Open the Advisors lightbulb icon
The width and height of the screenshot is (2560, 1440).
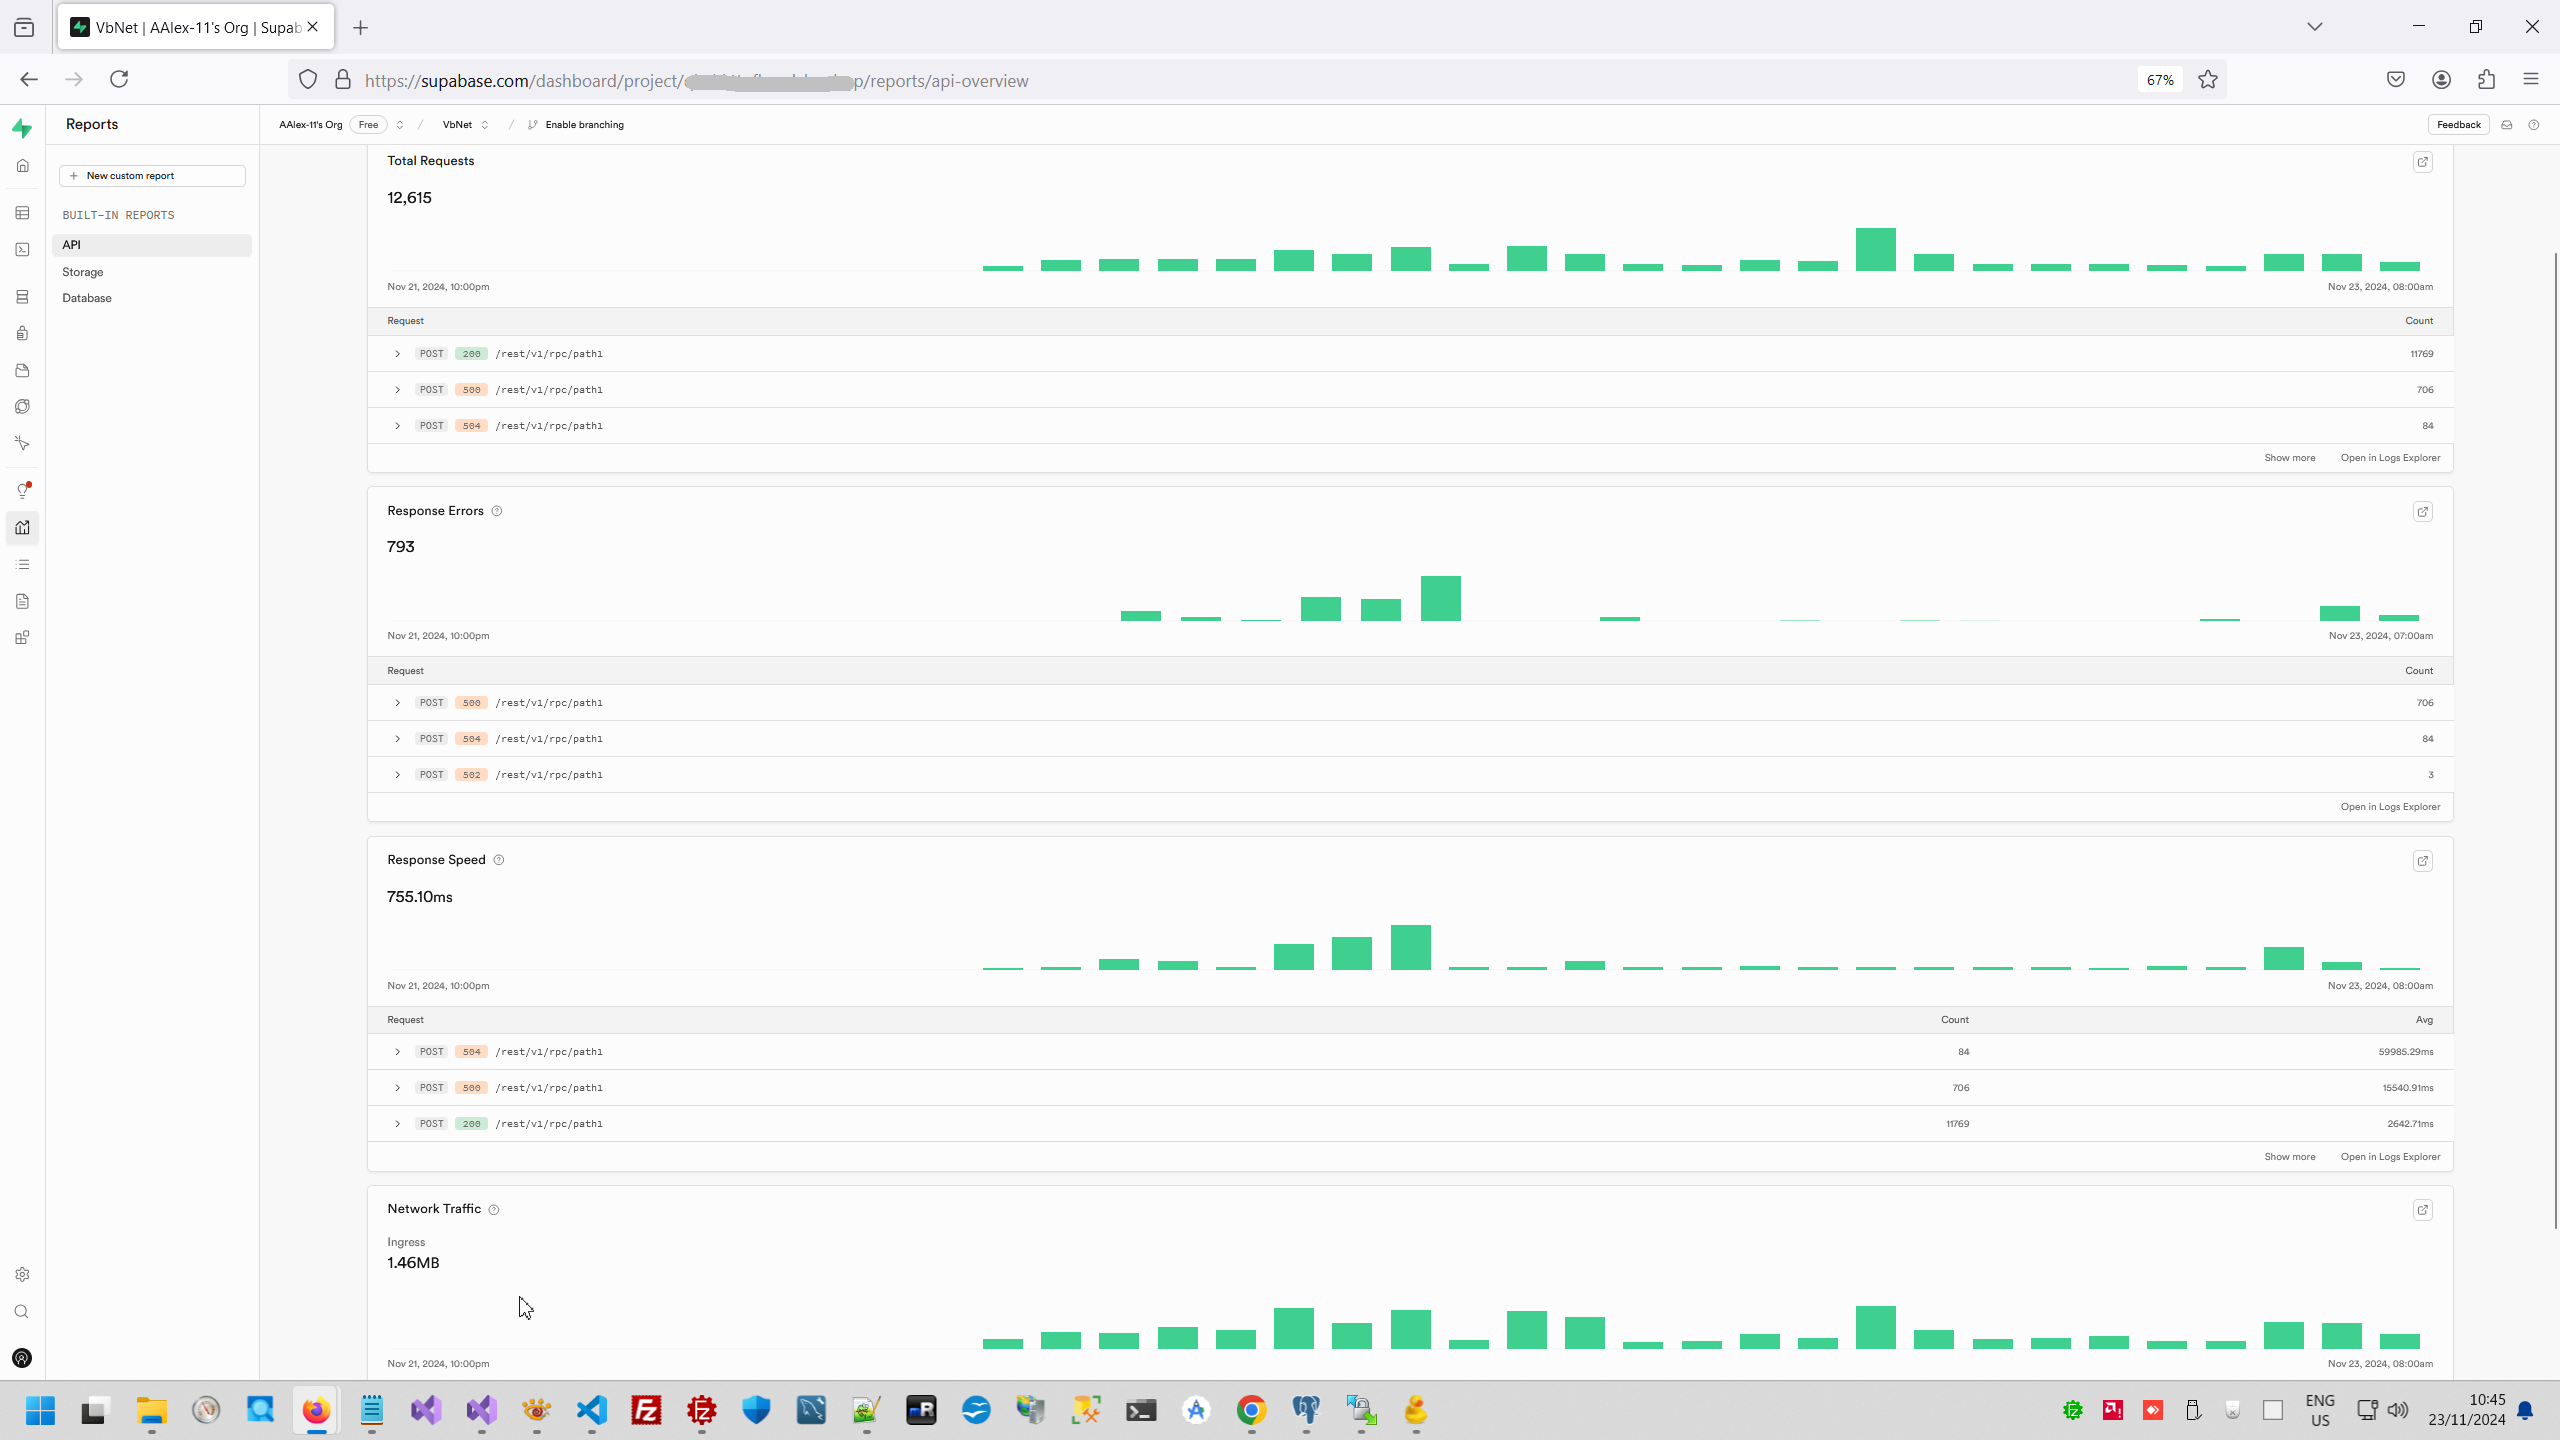click(22, 491)
